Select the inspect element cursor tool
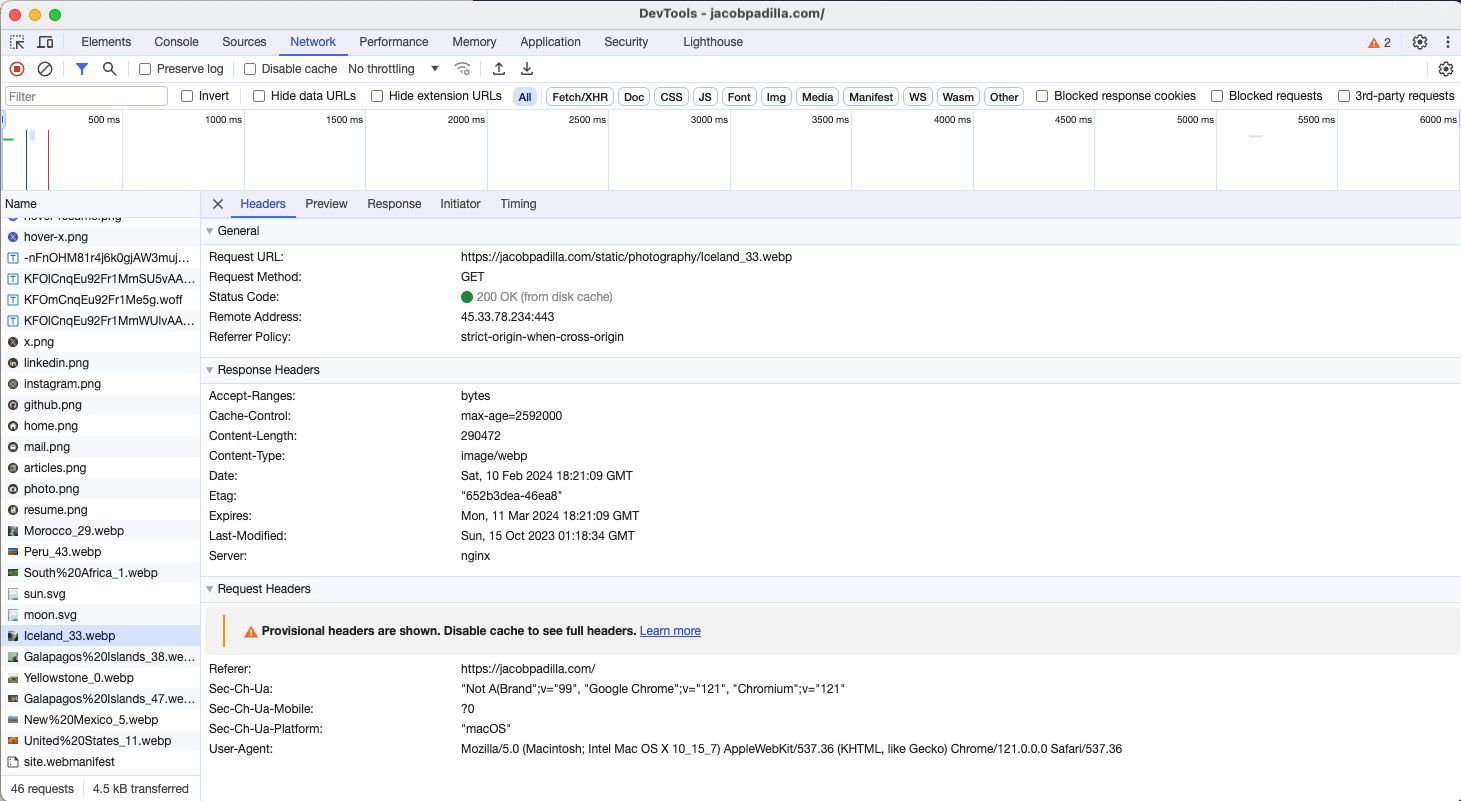 16,42
